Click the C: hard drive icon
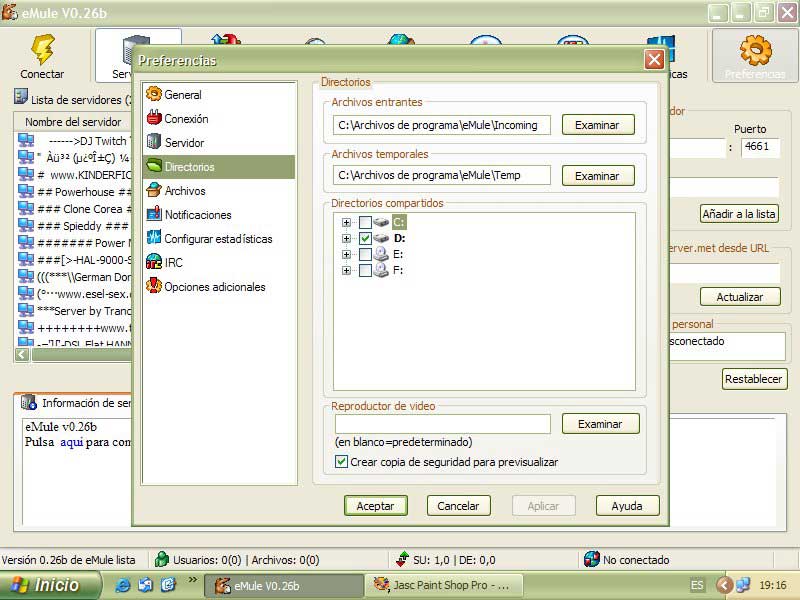This screenshot has width=800, height=600. click(x=381, y=222)
